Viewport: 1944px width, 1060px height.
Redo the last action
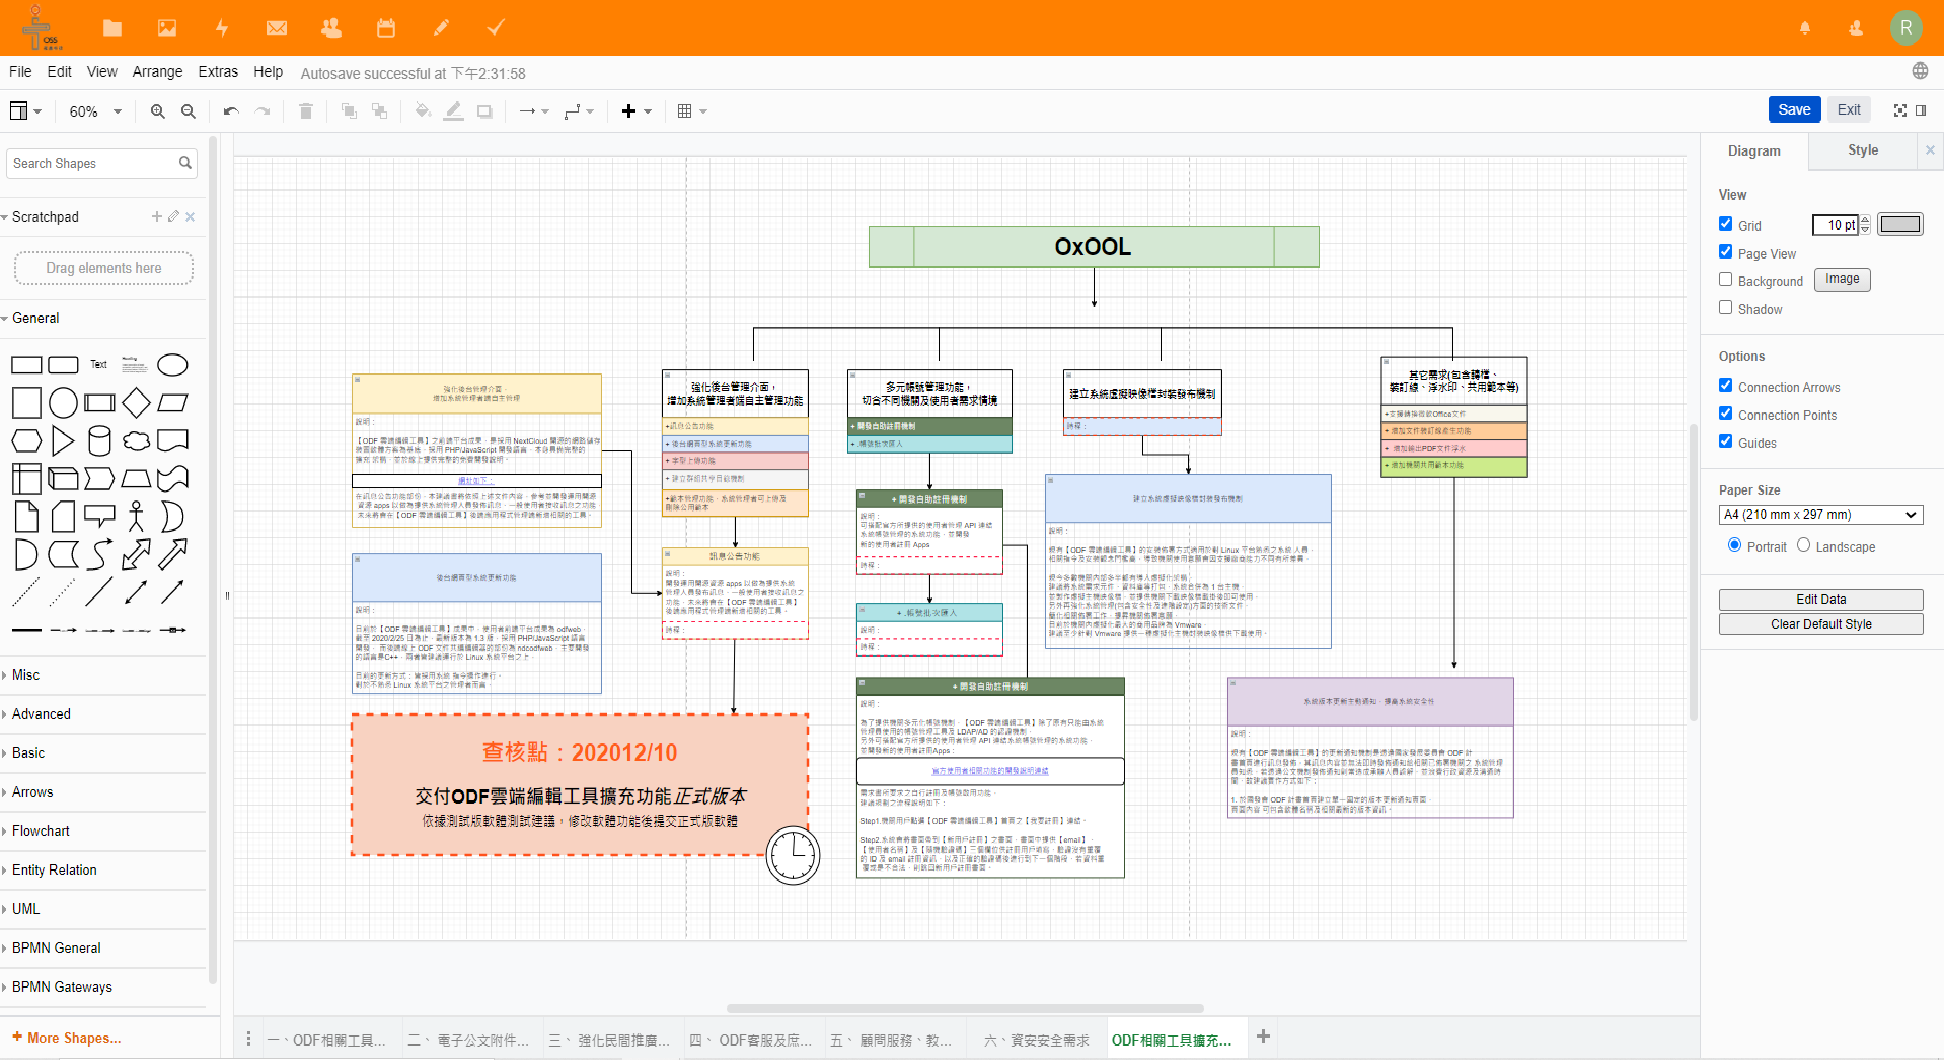pyautogui.click(x=263, y=111)
